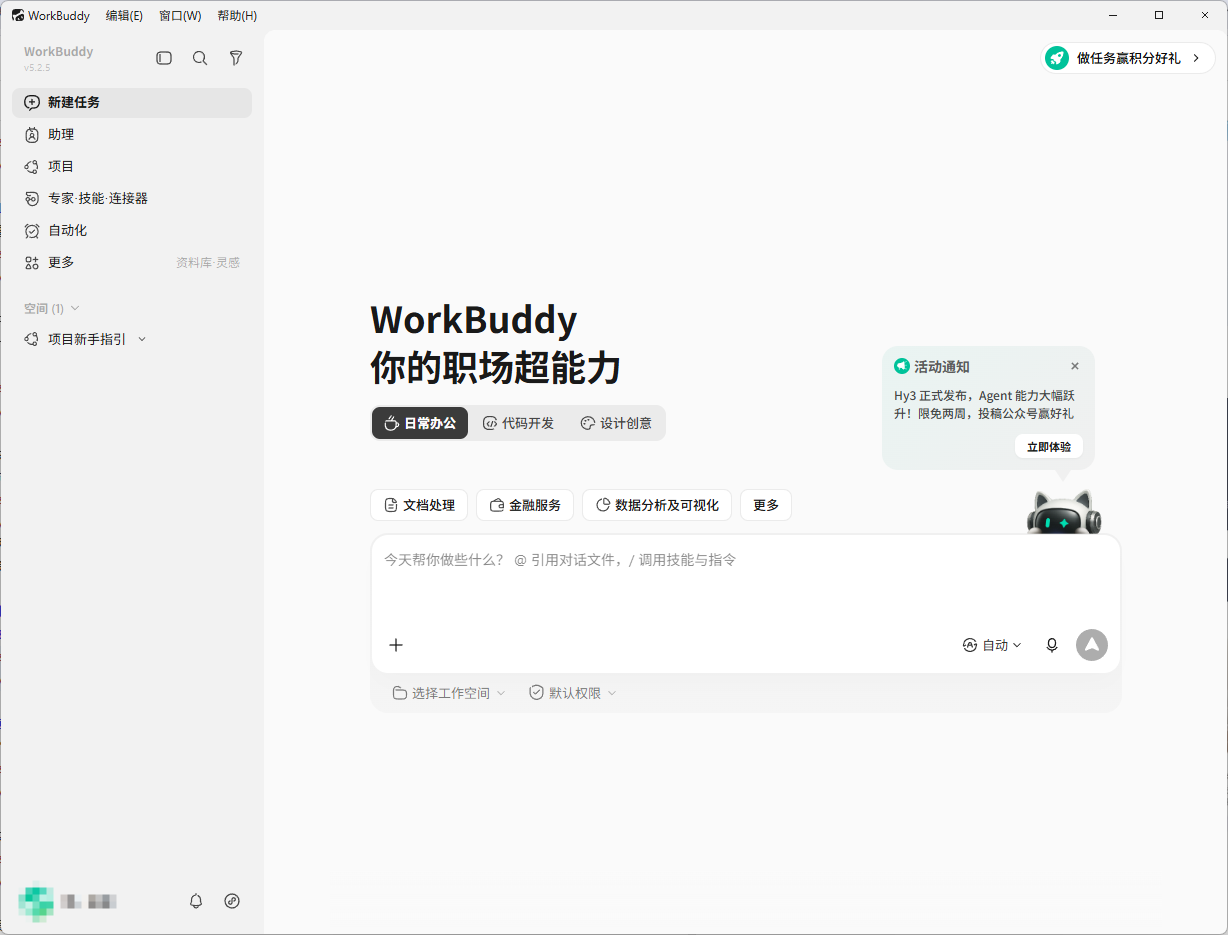Open 专家·技能·连接器 in sidebar
This screenshot has height=935, width=1228.
[132, 198]
